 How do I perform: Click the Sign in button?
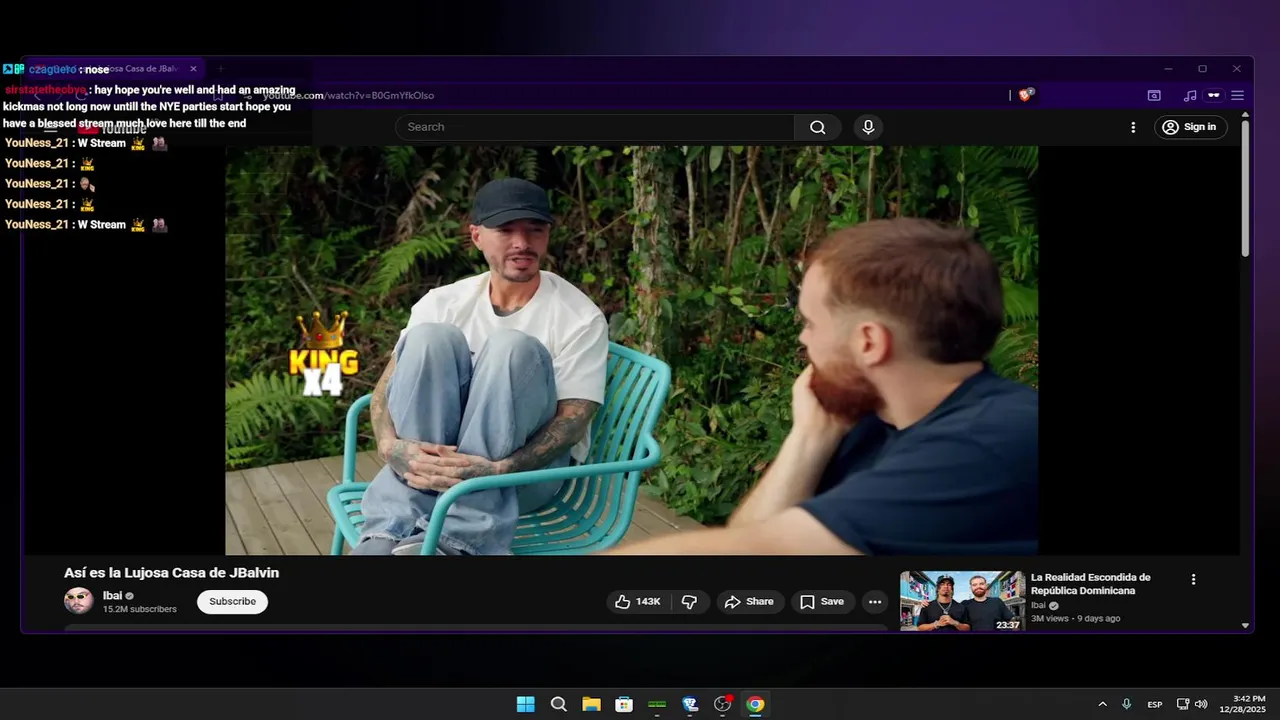point(1190,127)
